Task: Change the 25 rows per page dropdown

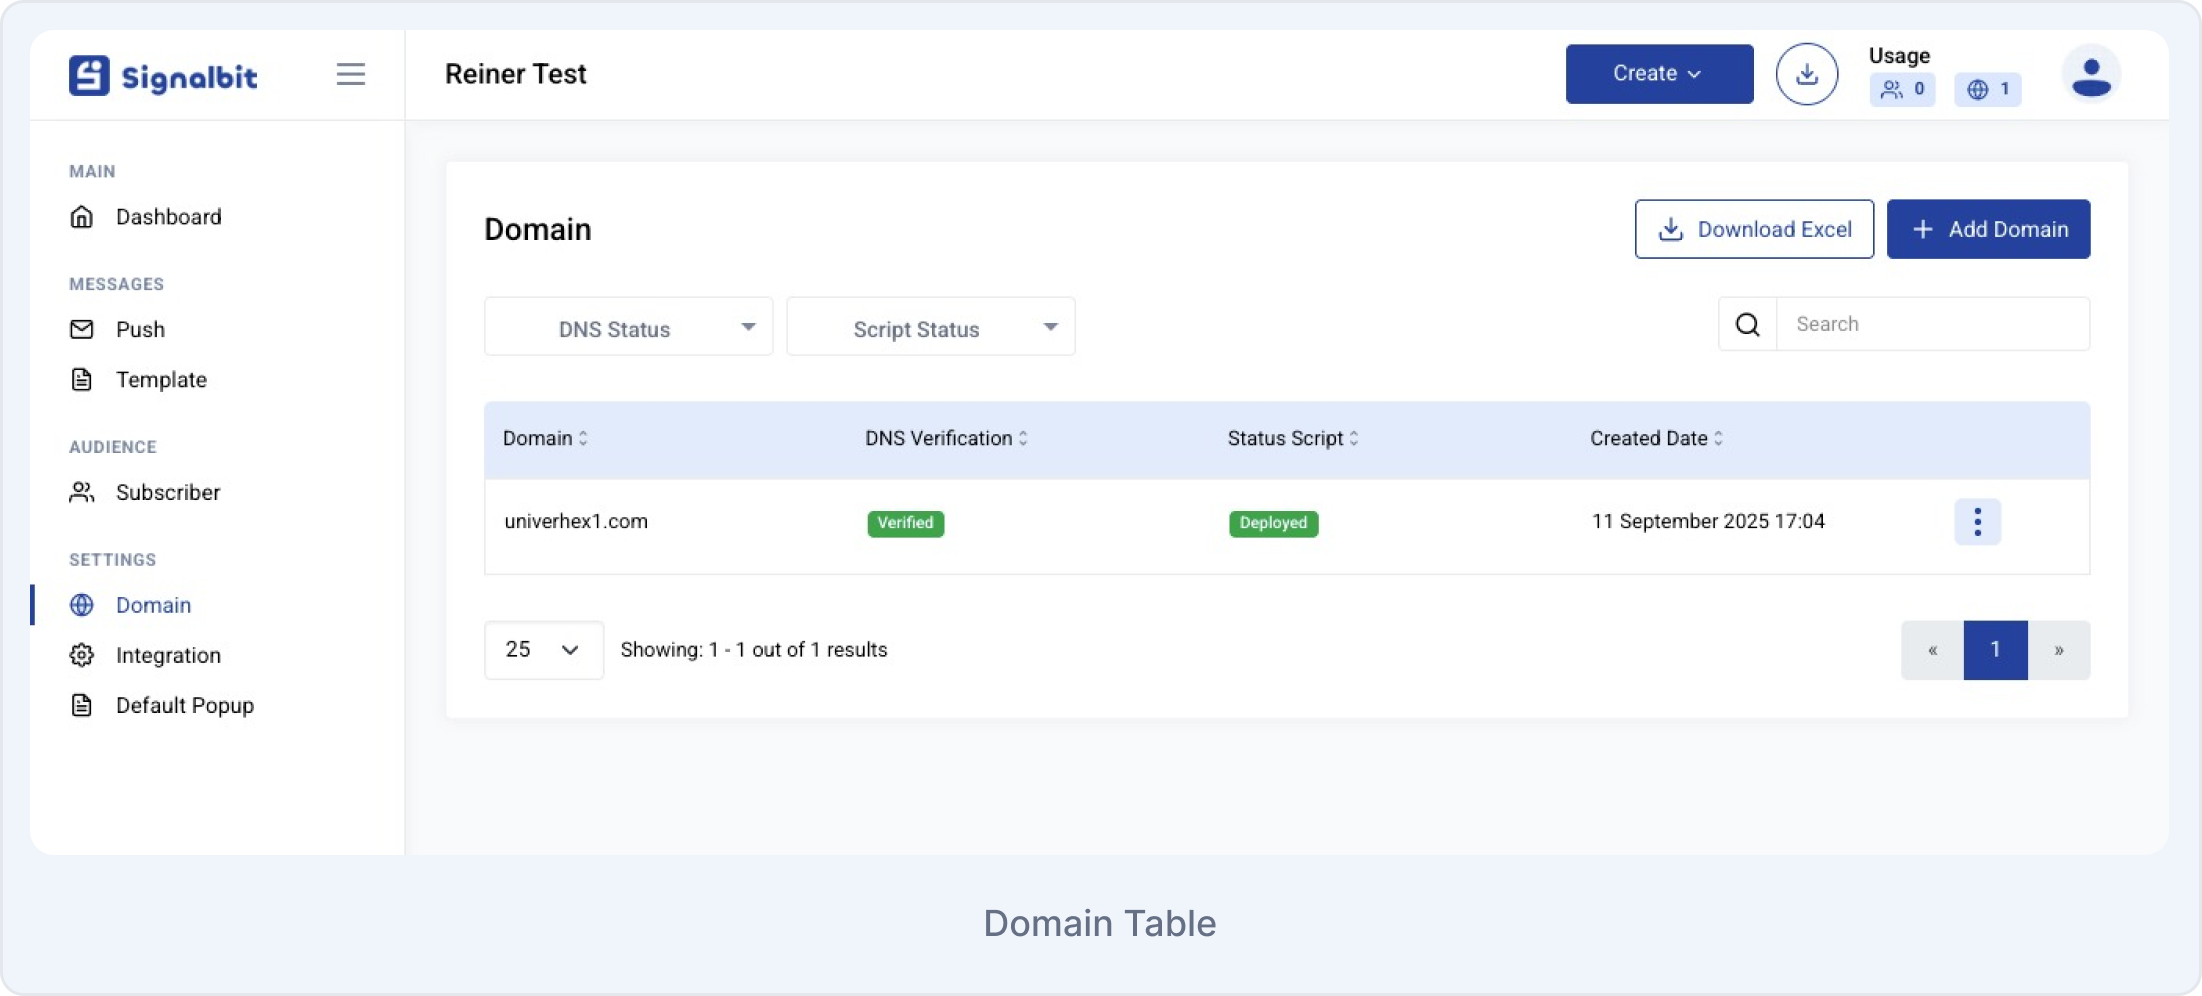Action: (544, 650)
